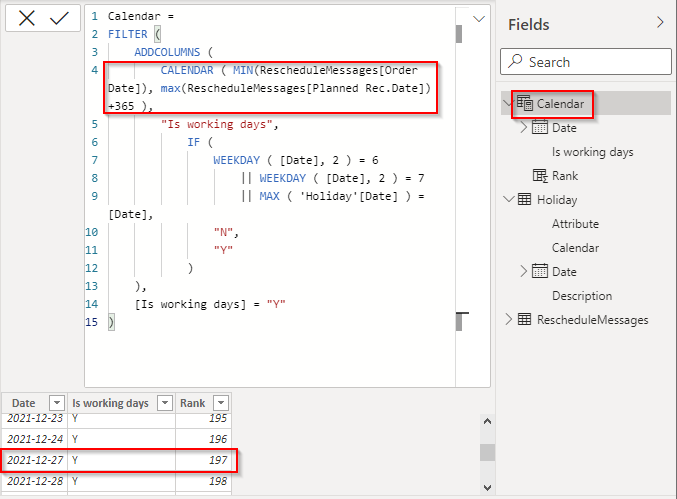This screenshot has height=499, width=677.
Task: Select the Description field
Action: pos(582,296)
